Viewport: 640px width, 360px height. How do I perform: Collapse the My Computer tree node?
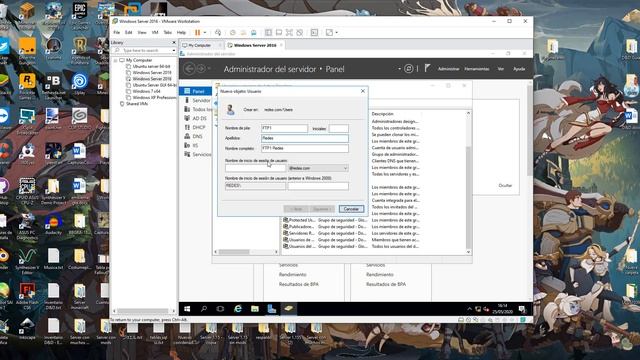point(116,60)
